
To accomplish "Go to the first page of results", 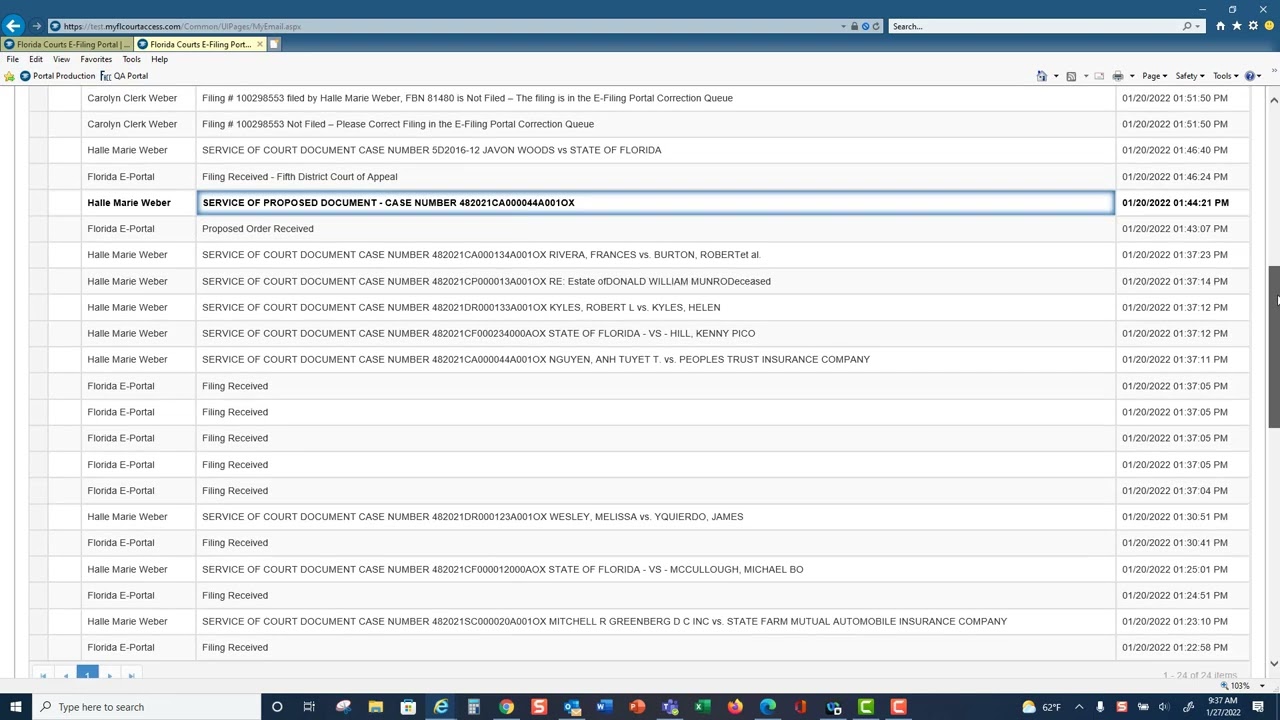I will 43,676.
